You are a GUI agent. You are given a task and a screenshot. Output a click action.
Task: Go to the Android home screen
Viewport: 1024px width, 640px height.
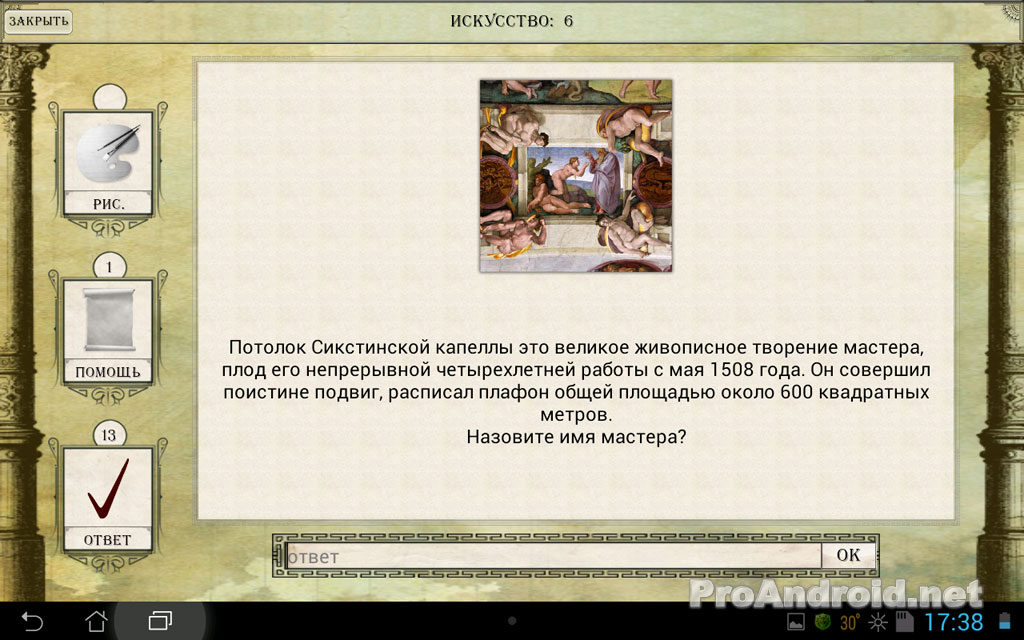coord(97,621)
